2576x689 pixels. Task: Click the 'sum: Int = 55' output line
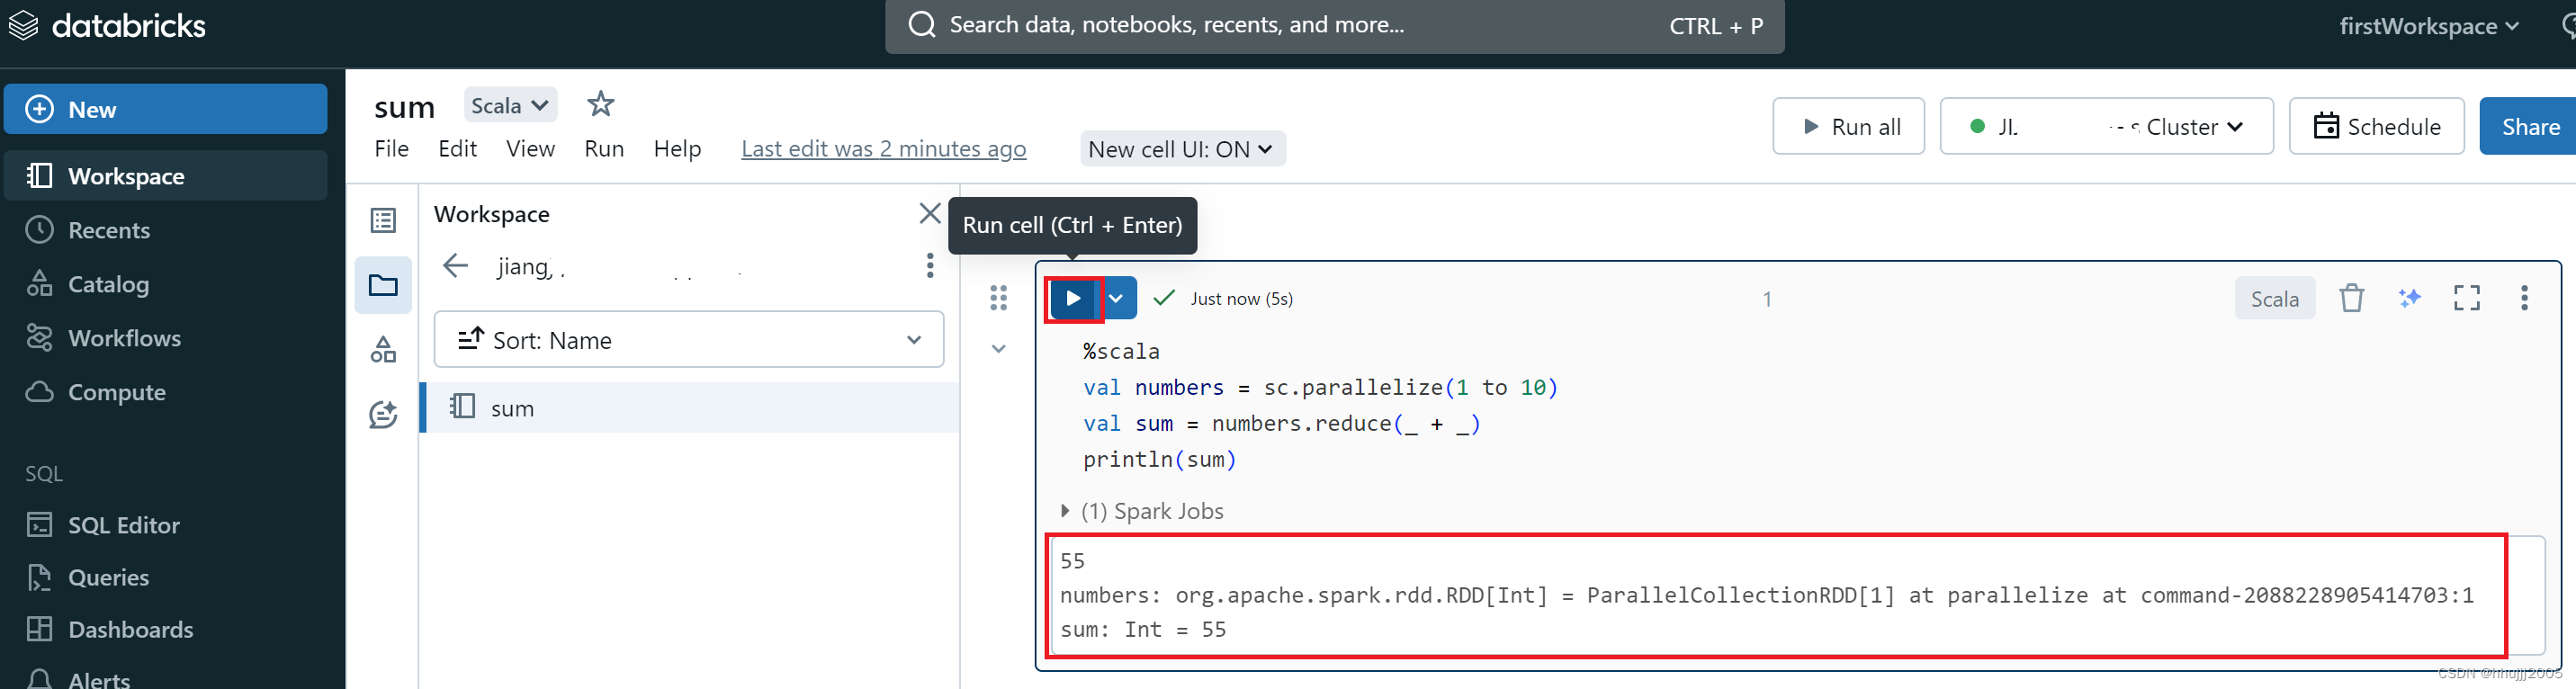click(1143, 629)
